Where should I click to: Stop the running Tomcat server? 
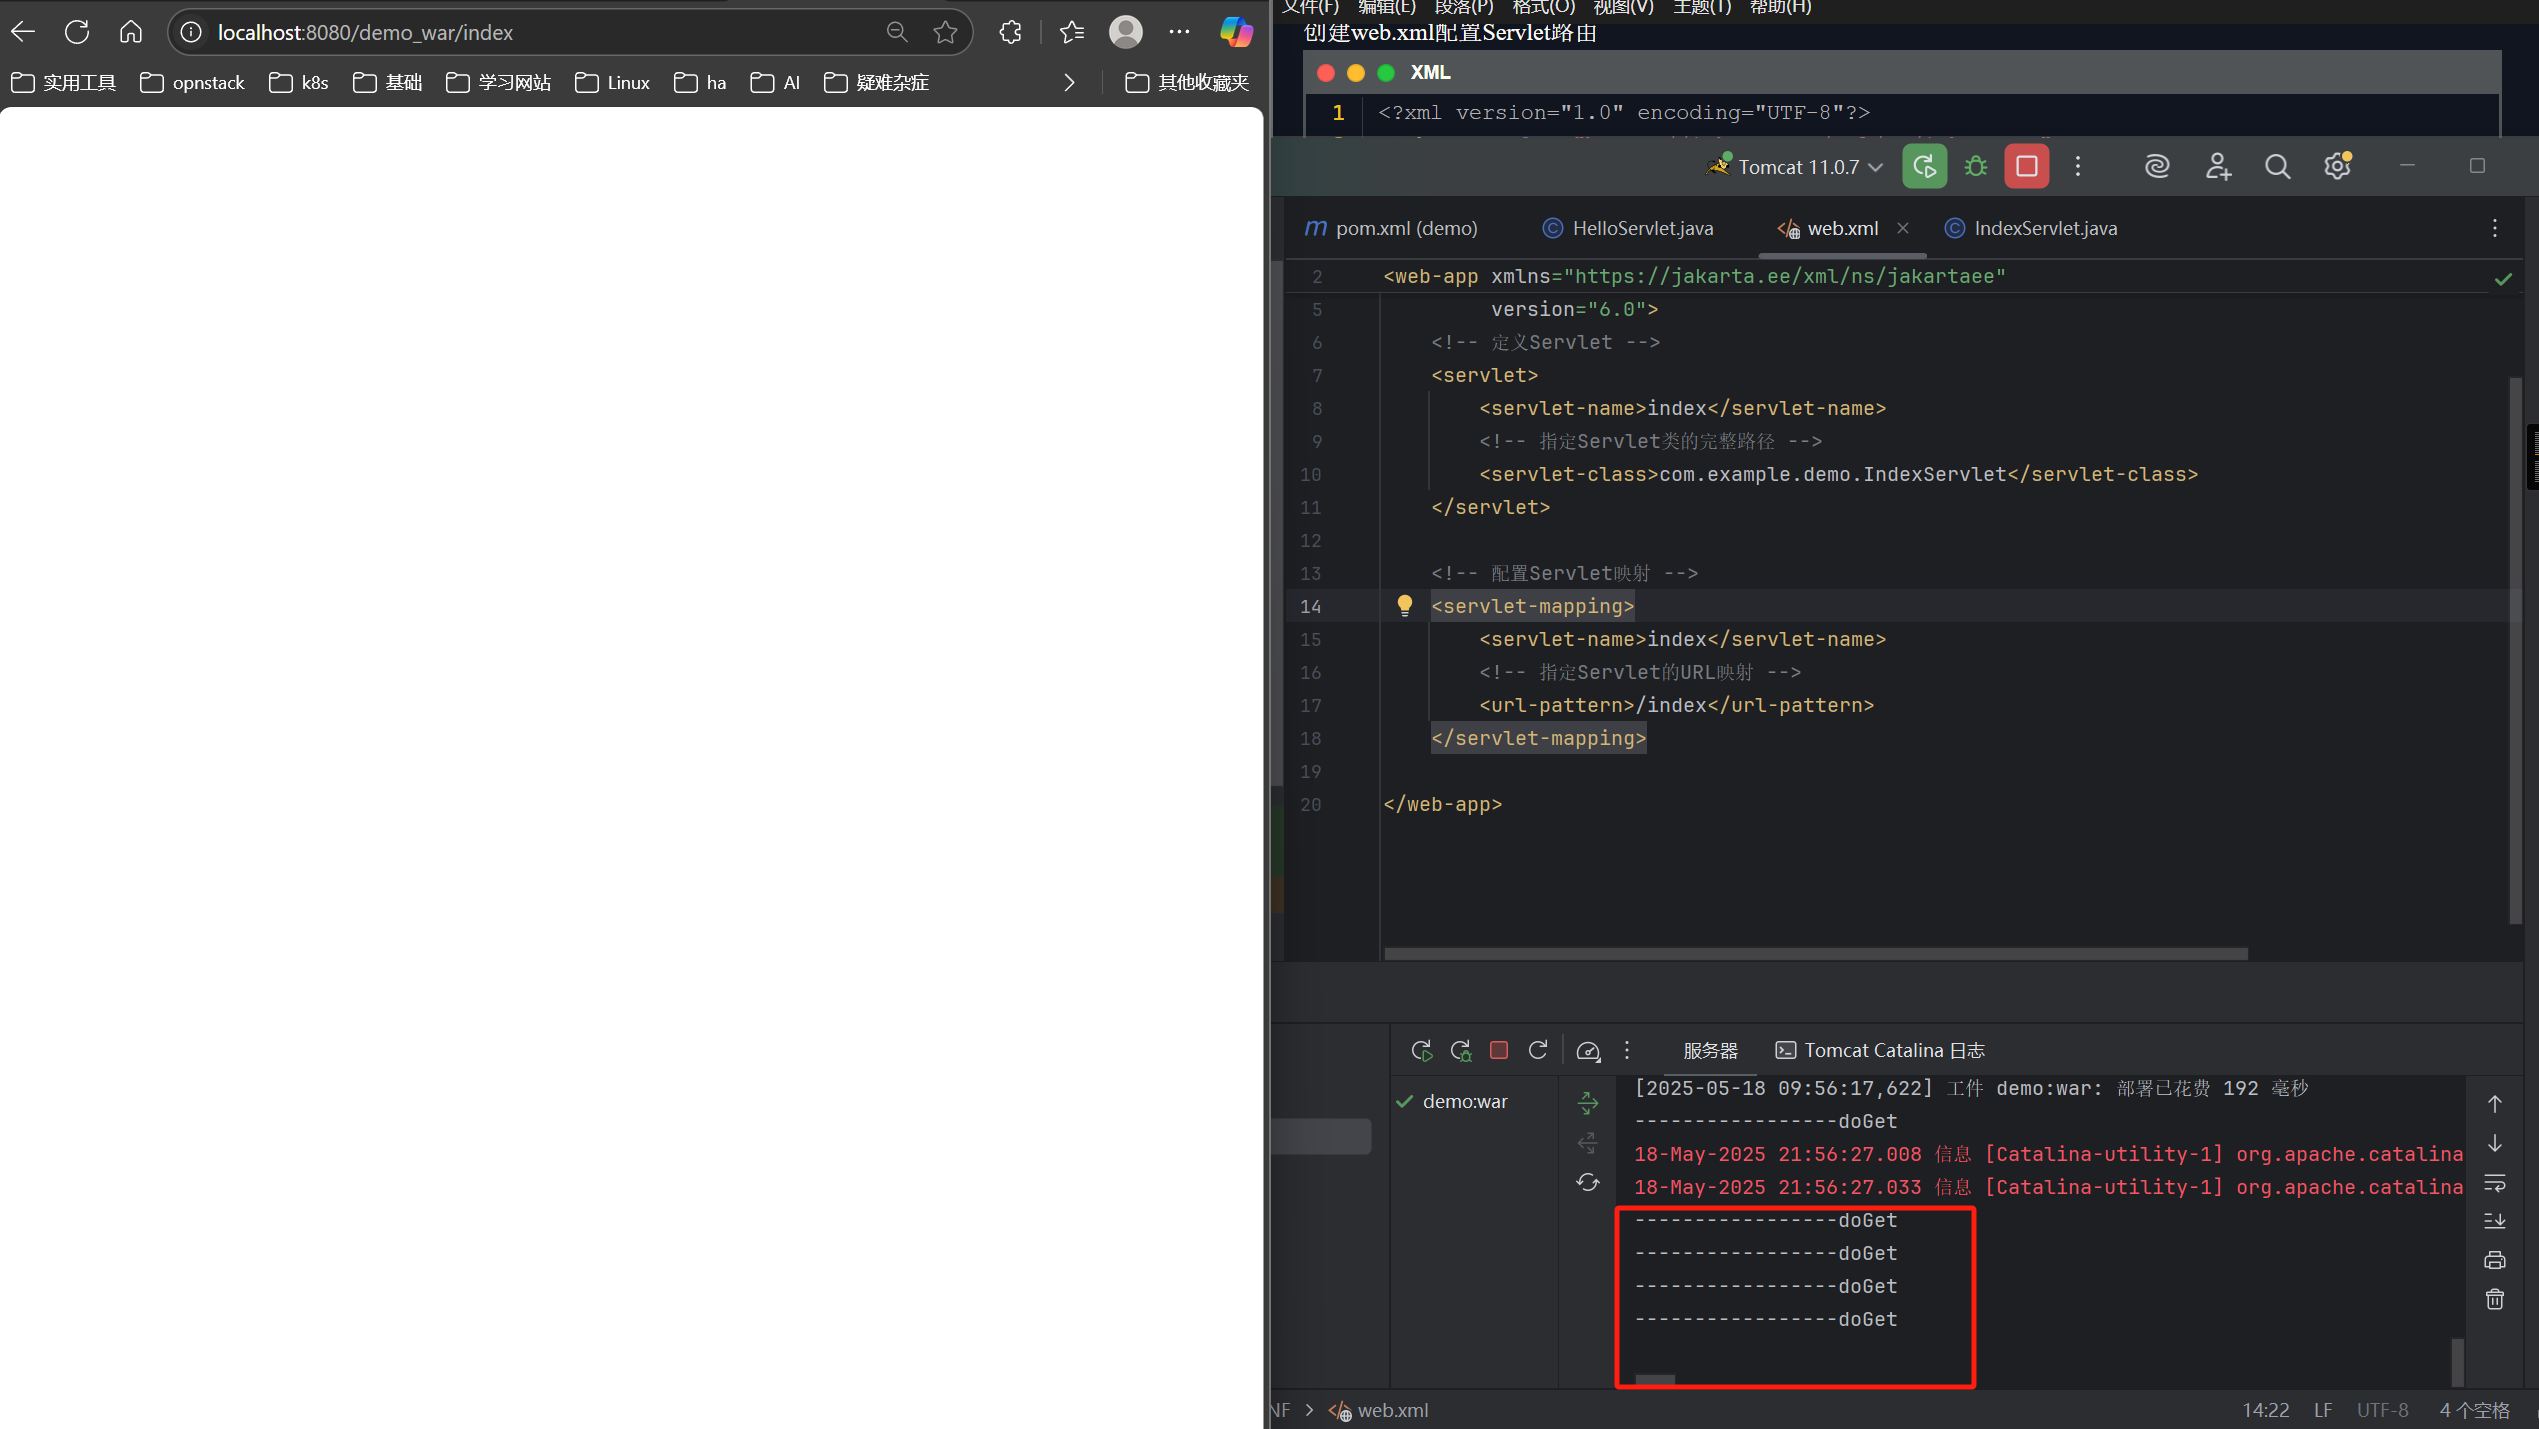point(2027,166)
